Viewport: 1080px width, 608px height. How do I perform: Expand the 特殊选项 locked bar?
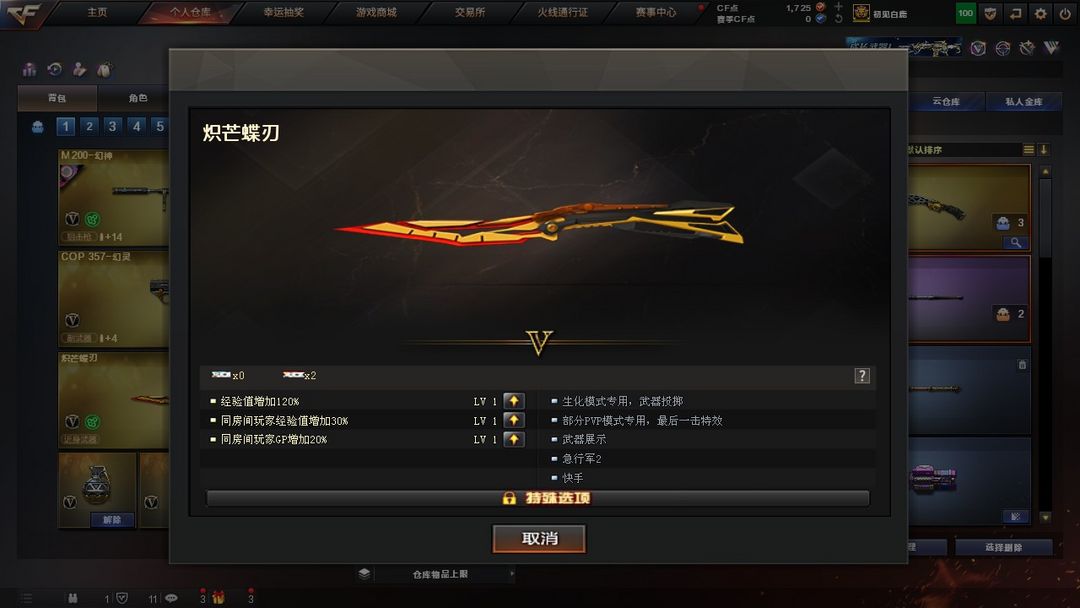[538, 498]
